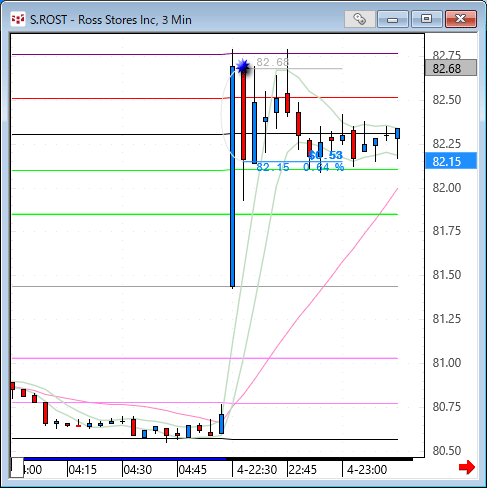Click the 80.50 price scale label
487x488 pixels.
447,451
